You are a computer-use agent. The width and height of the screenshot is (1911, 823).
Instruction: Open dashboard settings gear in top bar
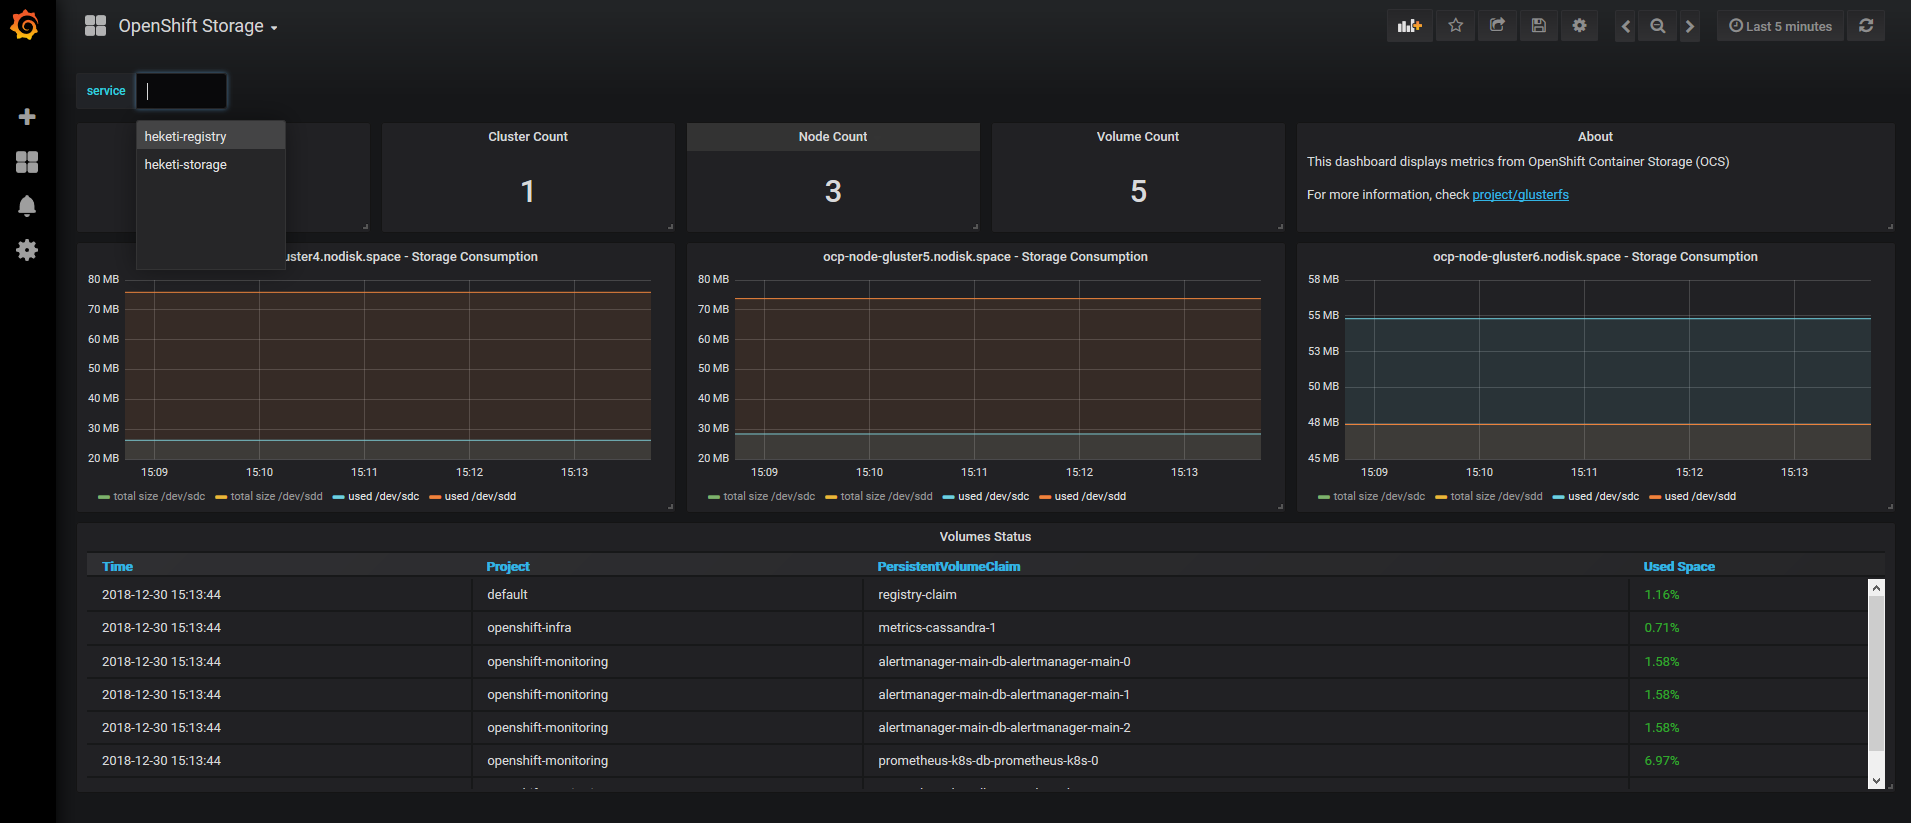[x=1580, y=26]
